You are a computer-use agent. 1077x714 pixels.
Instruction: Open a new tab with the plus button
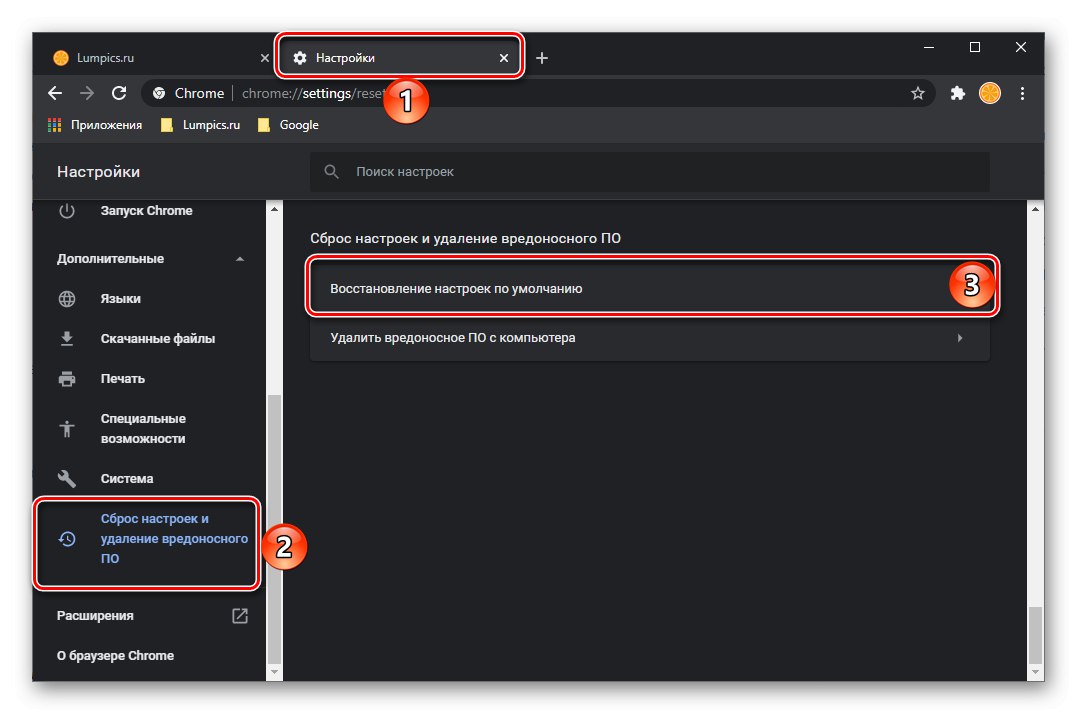542,58
